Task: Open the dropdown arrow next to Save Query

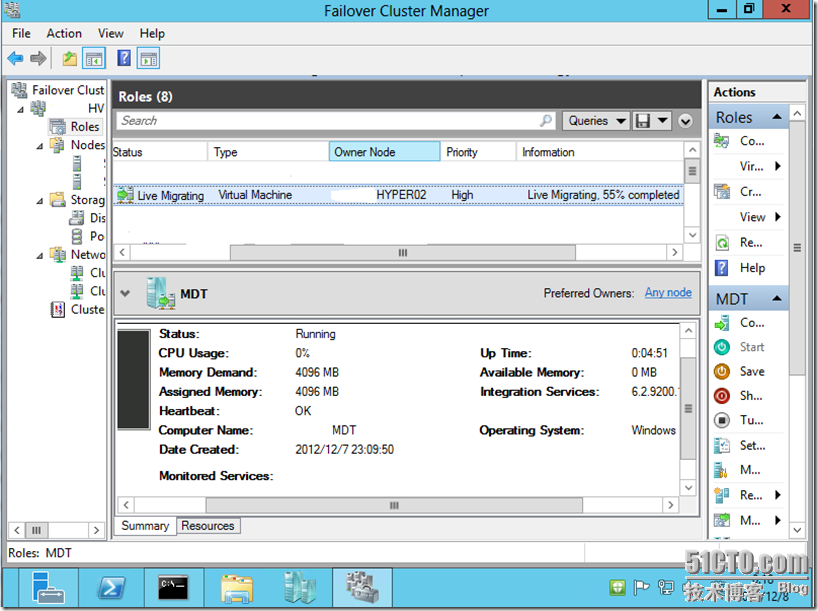Action: [663, 121]
